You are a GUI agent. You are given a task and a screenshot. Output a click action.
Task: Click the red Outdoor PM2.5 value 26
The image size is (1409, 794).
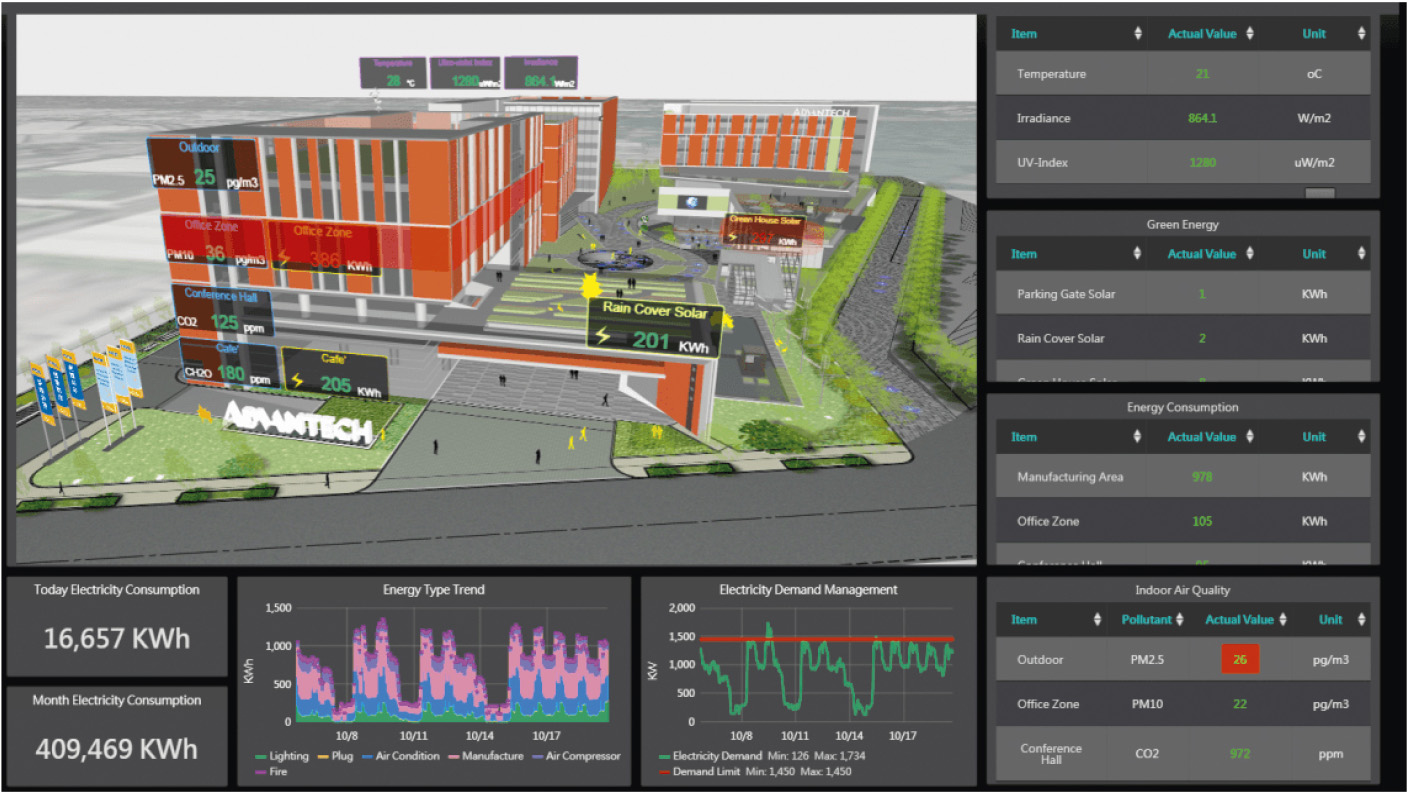pos(1240,660)
